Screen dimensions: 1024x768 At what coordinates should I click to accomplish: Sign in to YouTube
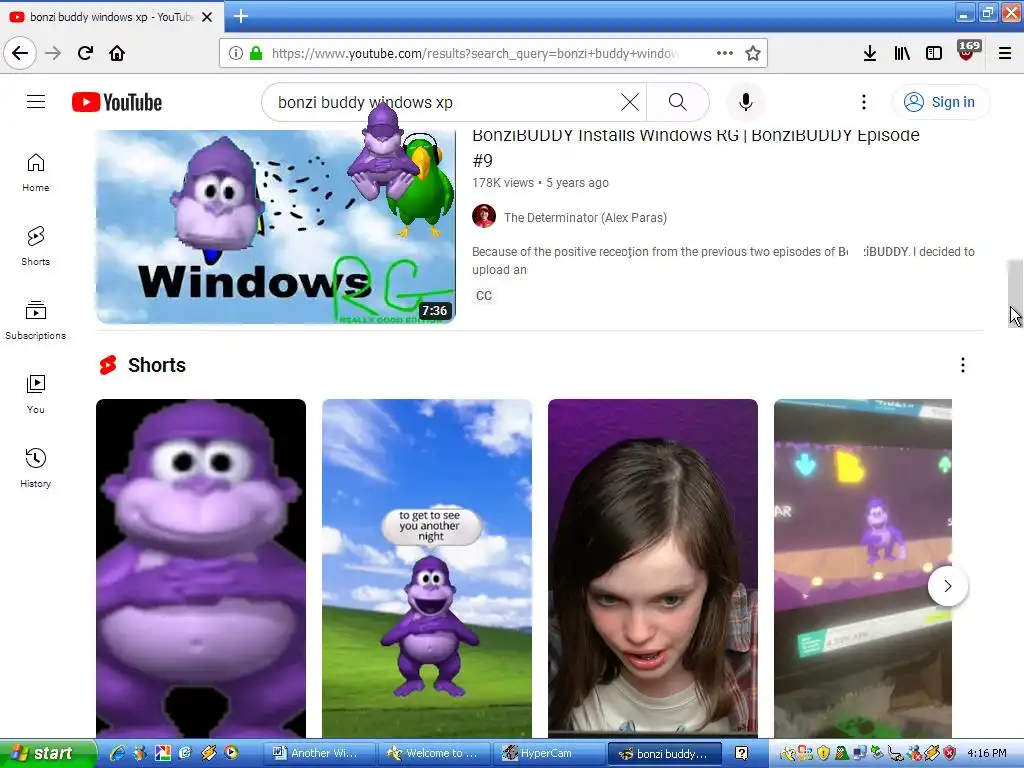[x=940, y=102]
